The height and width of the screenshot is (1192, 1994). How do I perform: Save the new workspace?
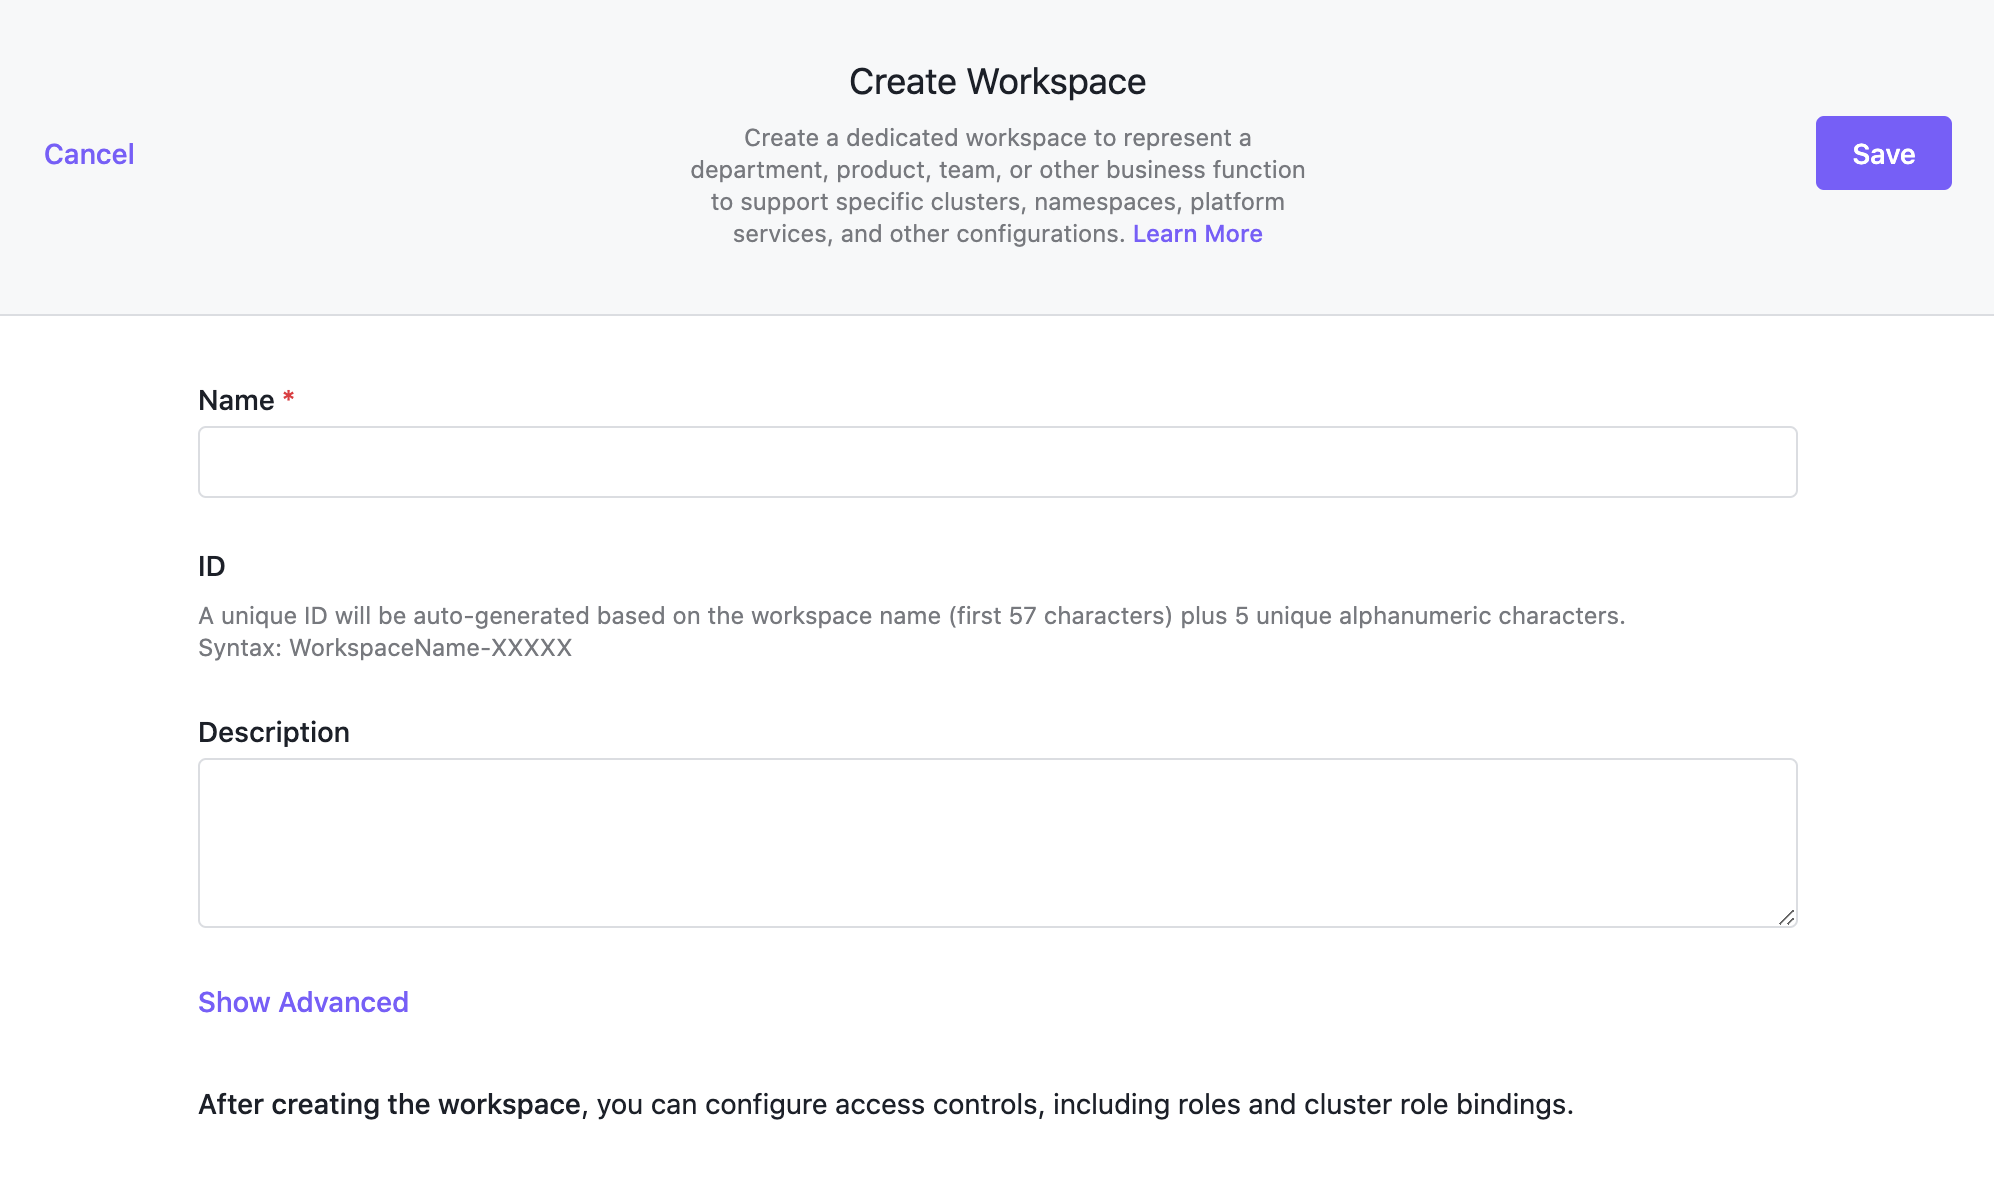[1883, 153]
